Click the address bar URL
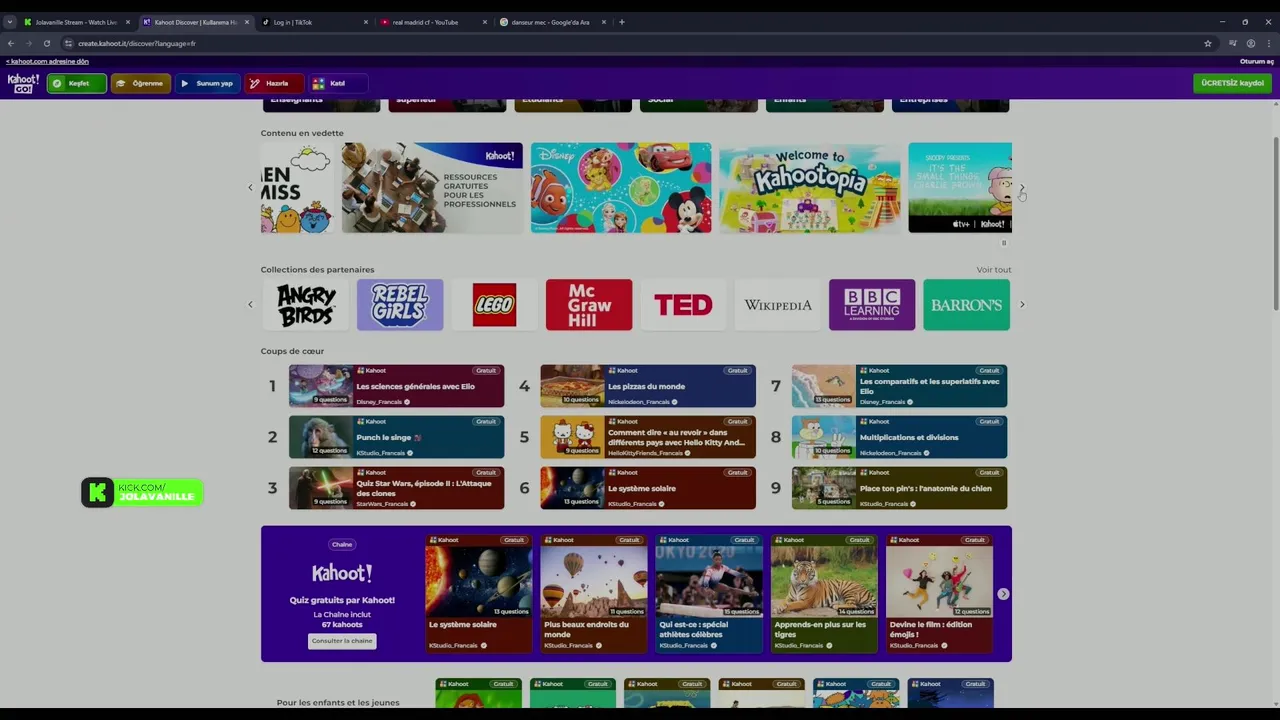 pyautogui.click(x=137, y=44)
